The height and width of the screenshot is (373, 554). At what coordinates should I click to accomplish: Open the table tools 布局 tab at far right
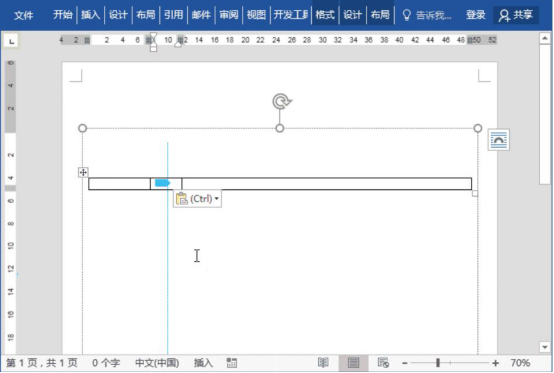pos(380,15)
